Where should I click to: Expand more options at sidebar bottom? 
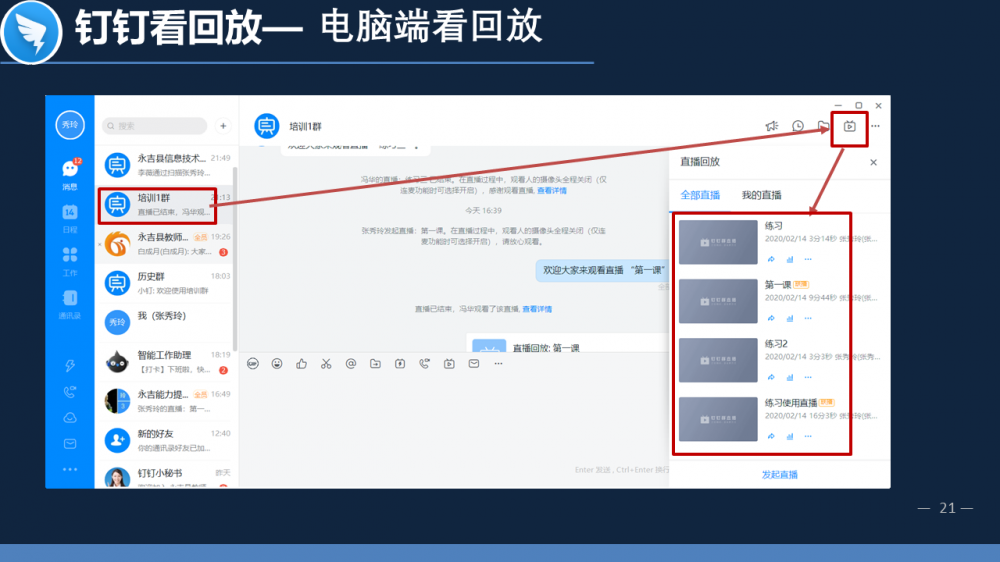[x=70, y=469]
